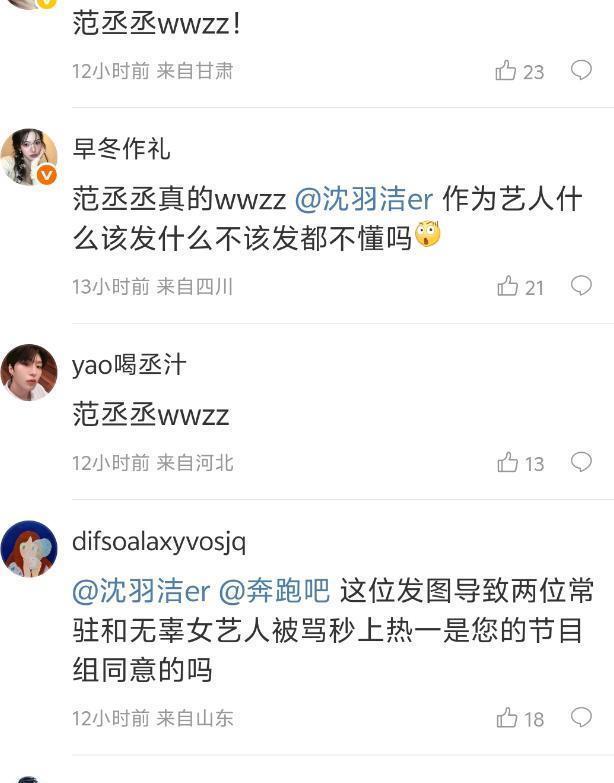Select the comment text 范丞丞wwzz from 河北
This screenshot has width=614, height=783.
[151, 415]
